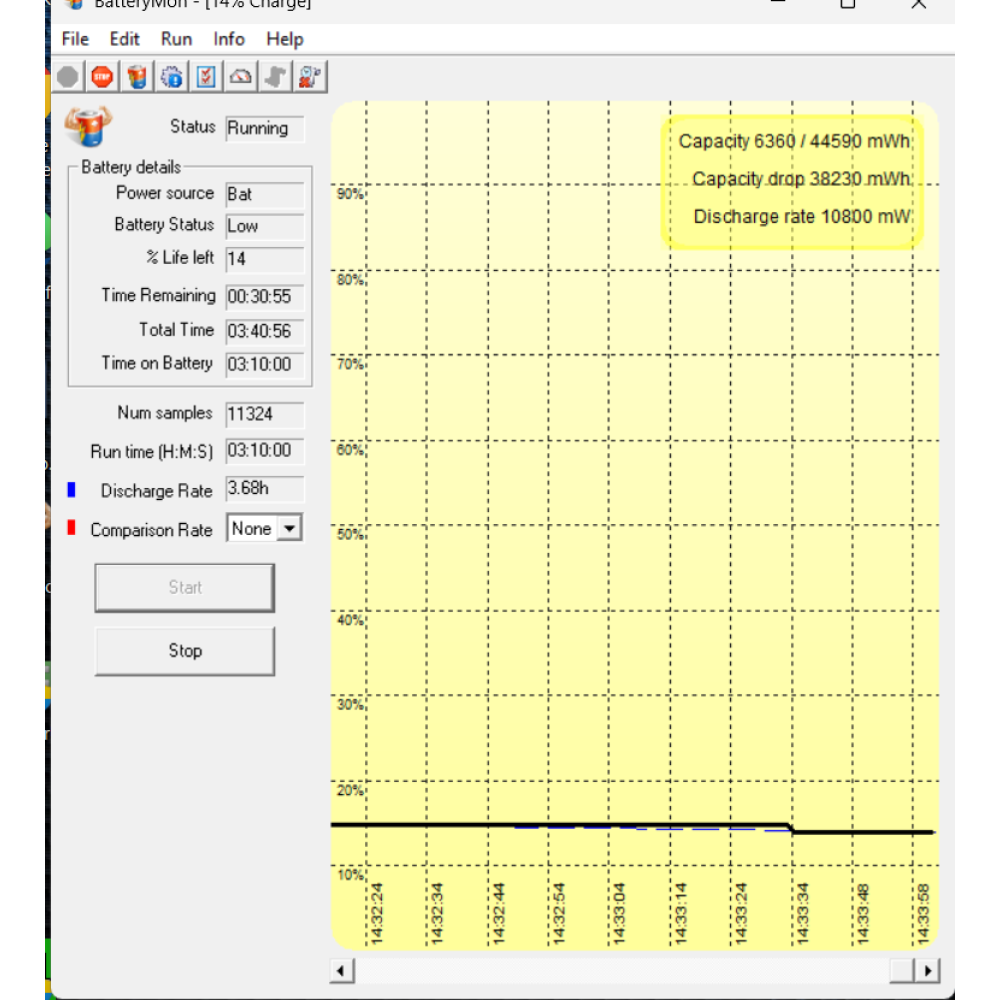Open battery information via battery can toolbar icon

coord(137,77)
